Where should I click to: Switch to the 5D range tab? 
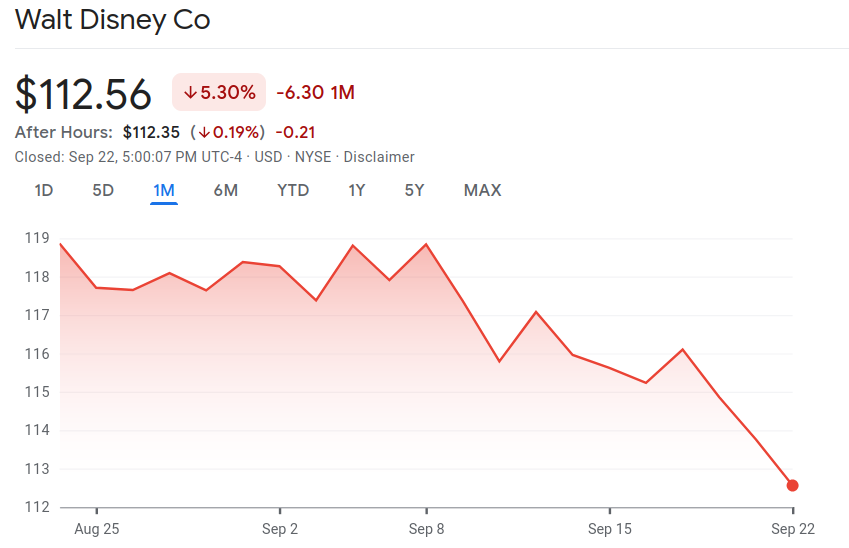point(103,190)
